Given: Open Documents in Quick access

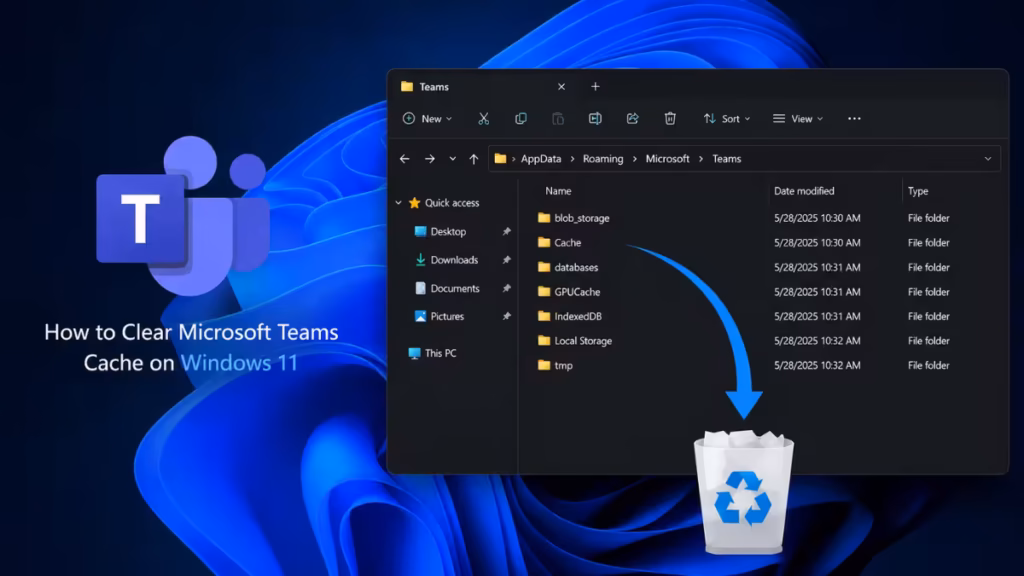Looking at the screenshot, I should click(x=455, y=288).
